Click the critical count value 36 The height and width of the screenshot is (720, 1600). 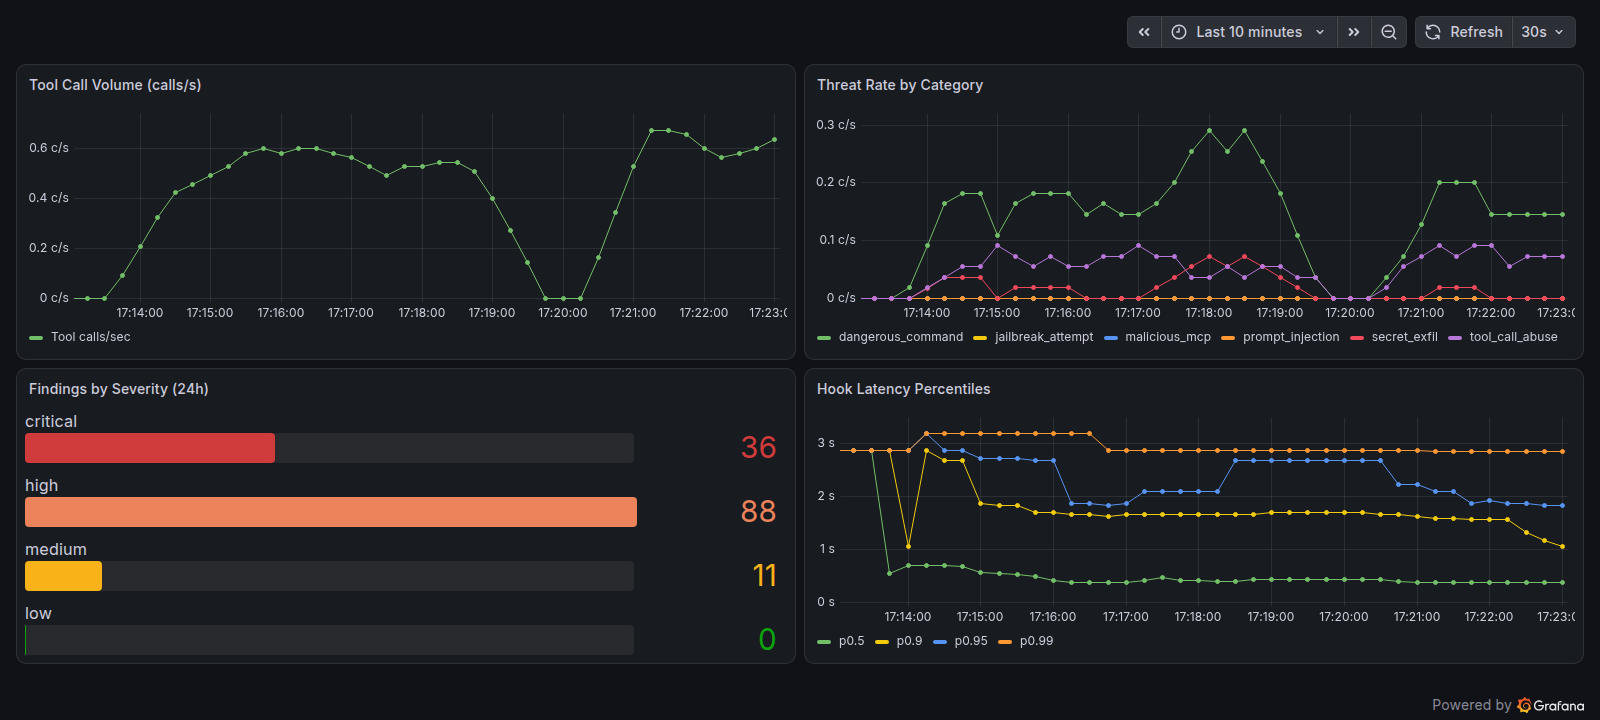coord(758,447)
